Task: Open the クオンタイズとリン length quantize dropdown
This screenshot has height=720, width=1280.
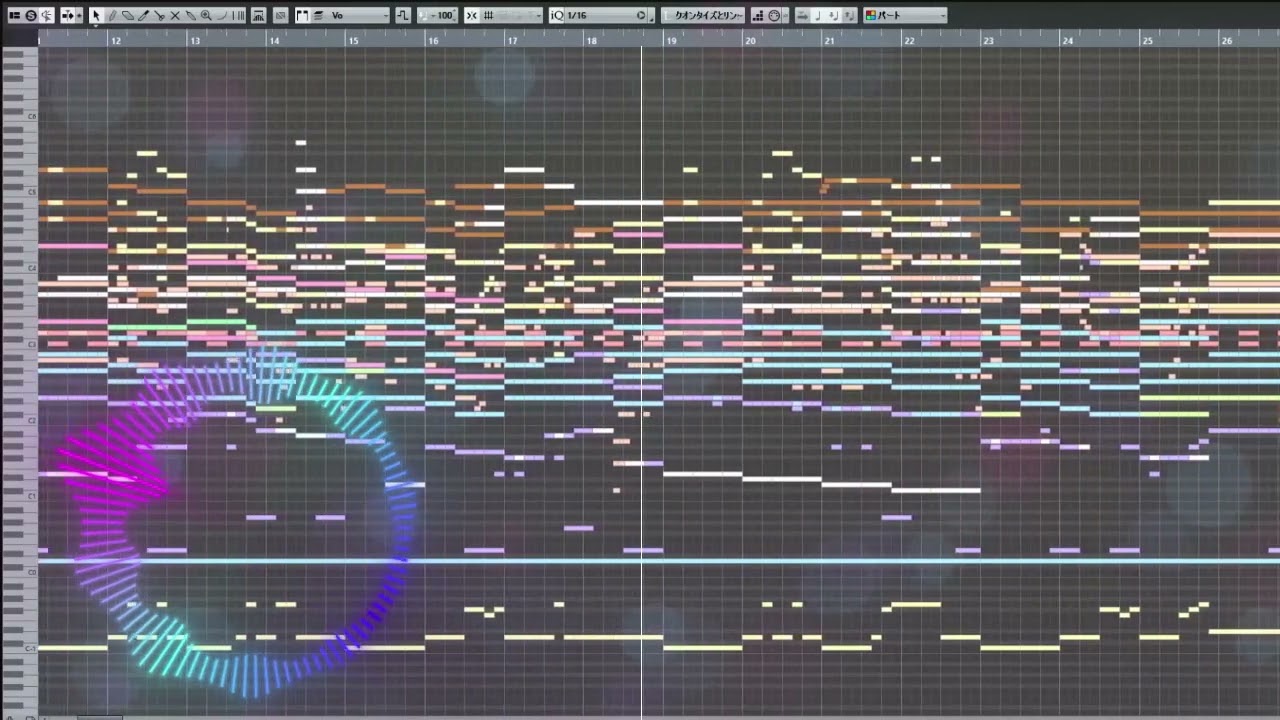Action: point(703,15)
